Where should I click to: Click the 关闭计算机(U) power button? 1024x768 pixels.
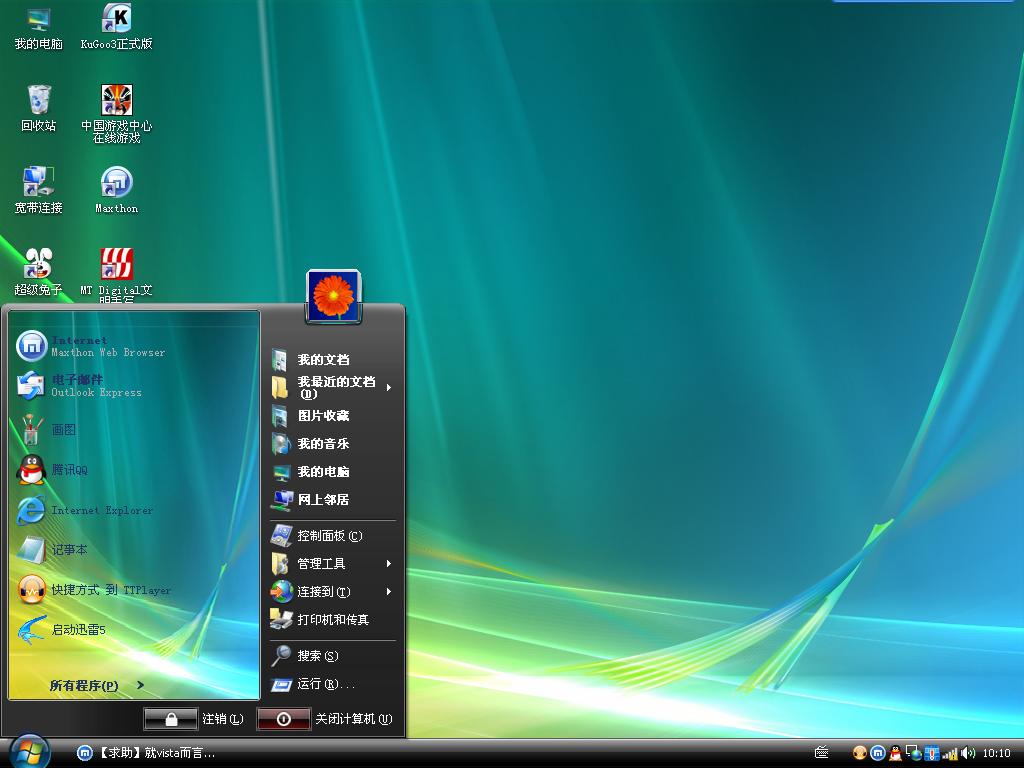283,719
